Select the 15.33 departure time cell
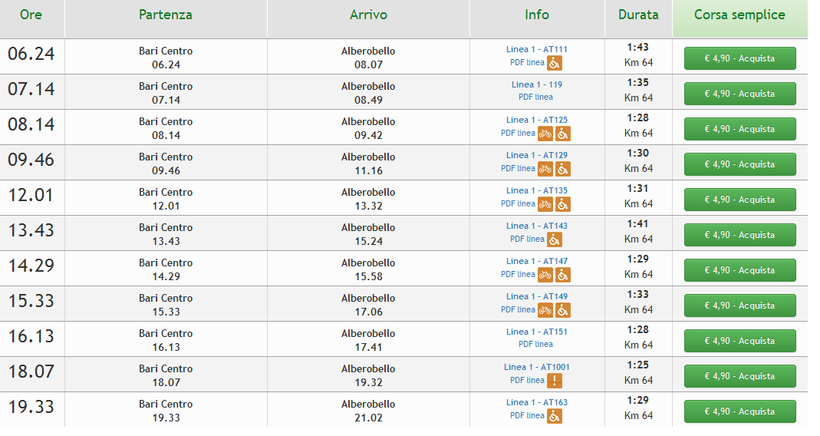The height and width of the screenshot is (436, 820). tap(32, 305)
